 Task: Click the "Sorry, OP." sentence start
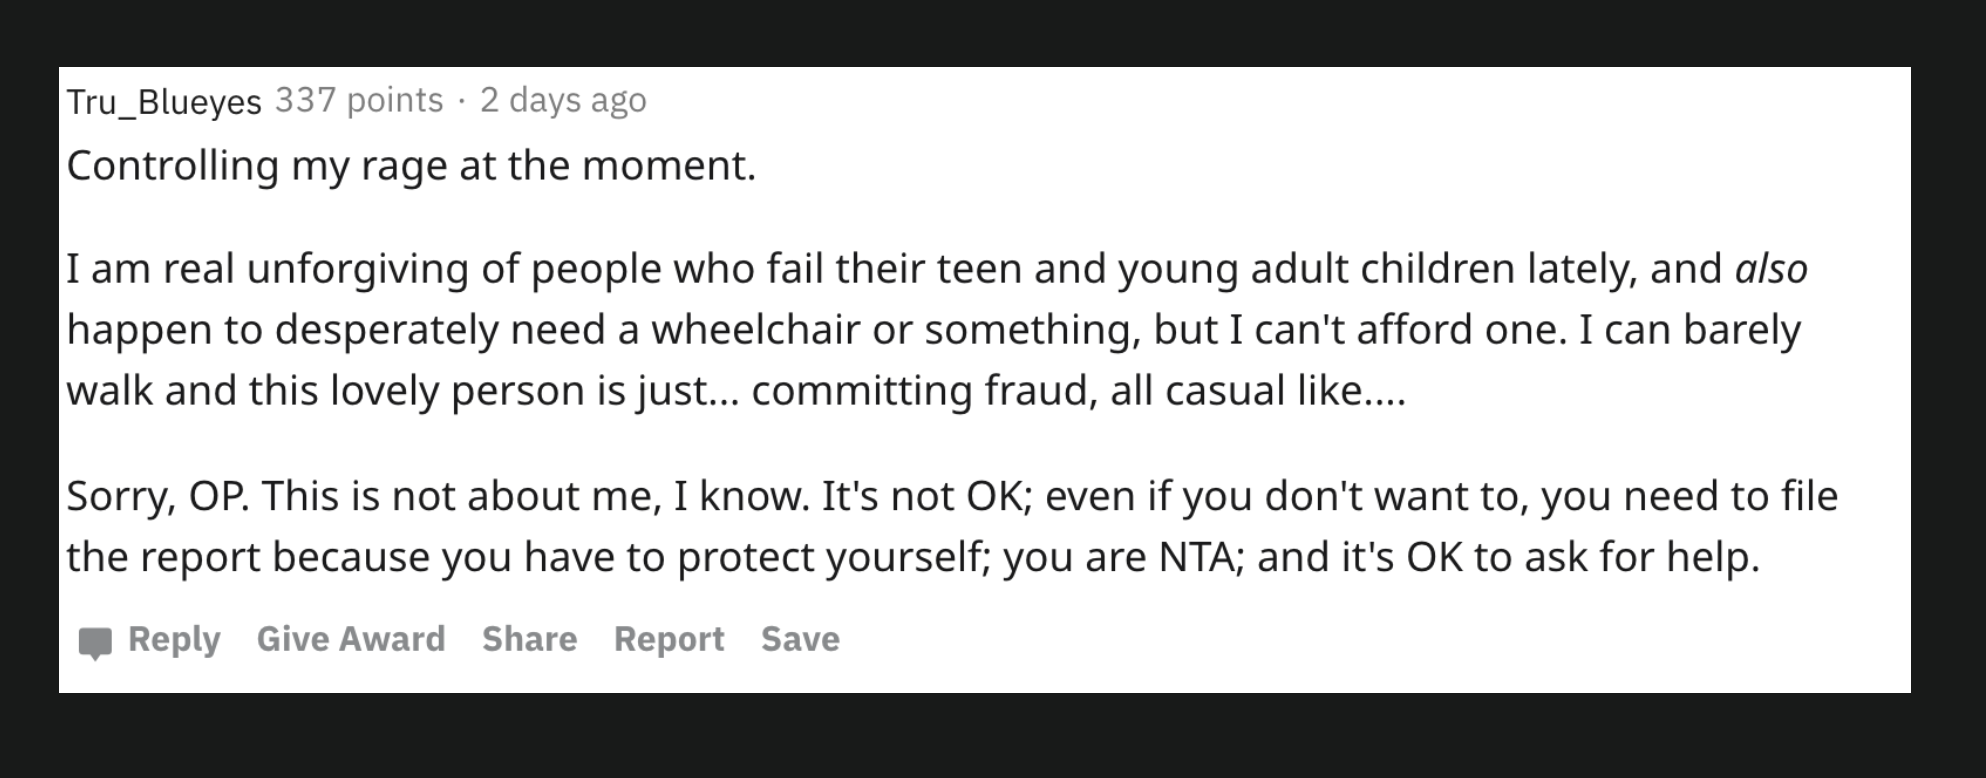coord(158,497)
